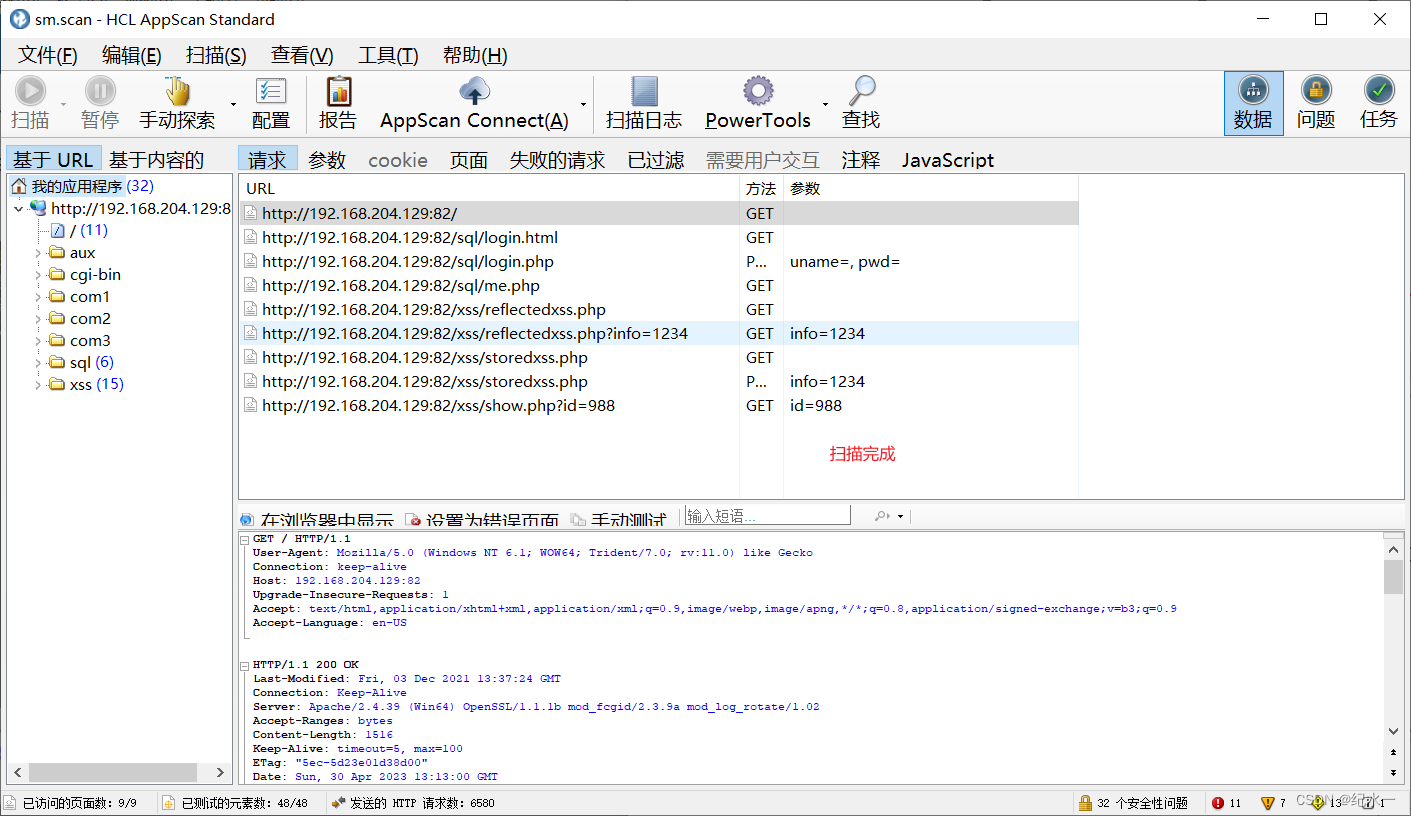
Task: Switch to the 数据 data view
Action: pos(1253,103)
